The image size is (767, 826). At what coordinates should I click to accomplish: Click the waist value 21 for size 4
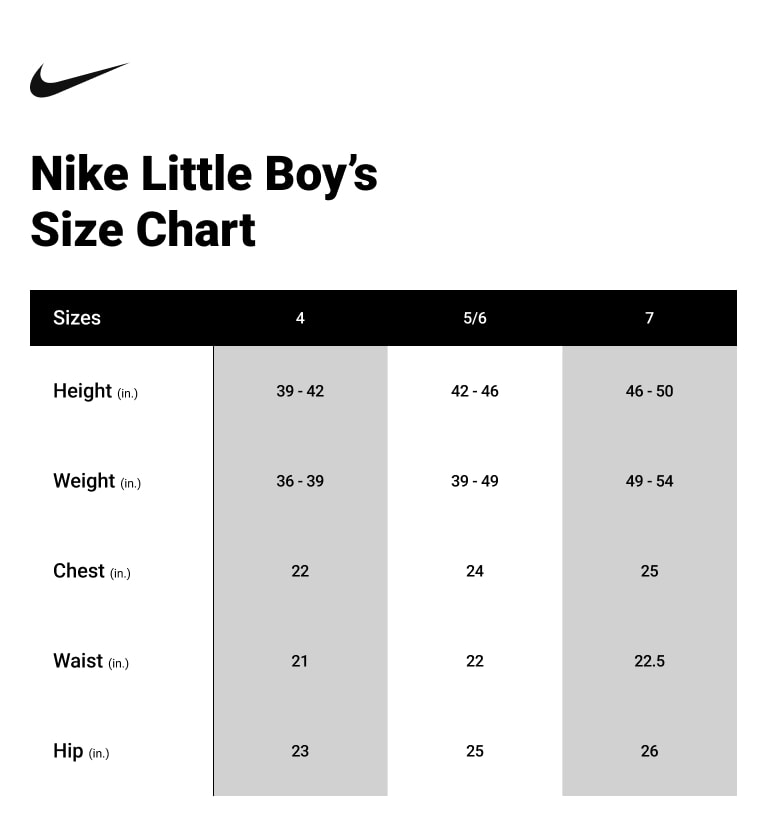[300, 661]
